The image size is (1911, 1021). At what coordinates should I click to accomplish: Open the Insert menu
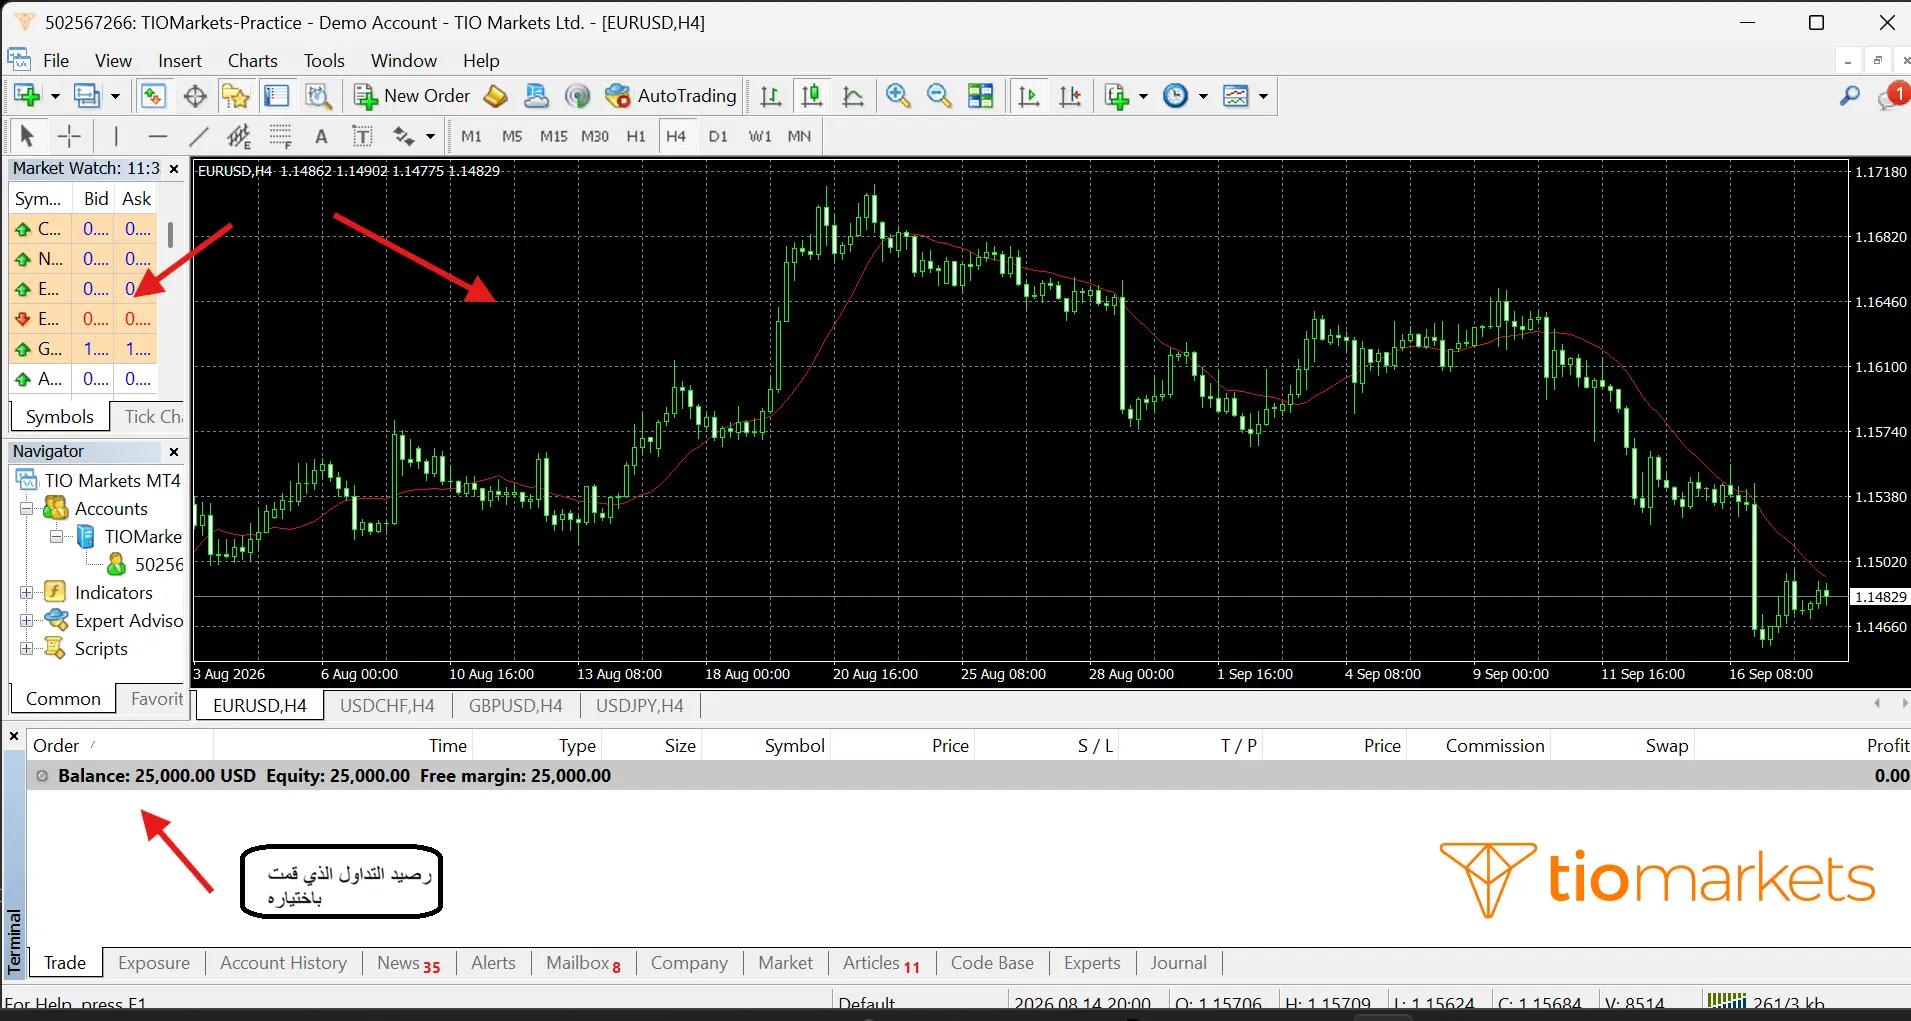(x=180, y=61)
